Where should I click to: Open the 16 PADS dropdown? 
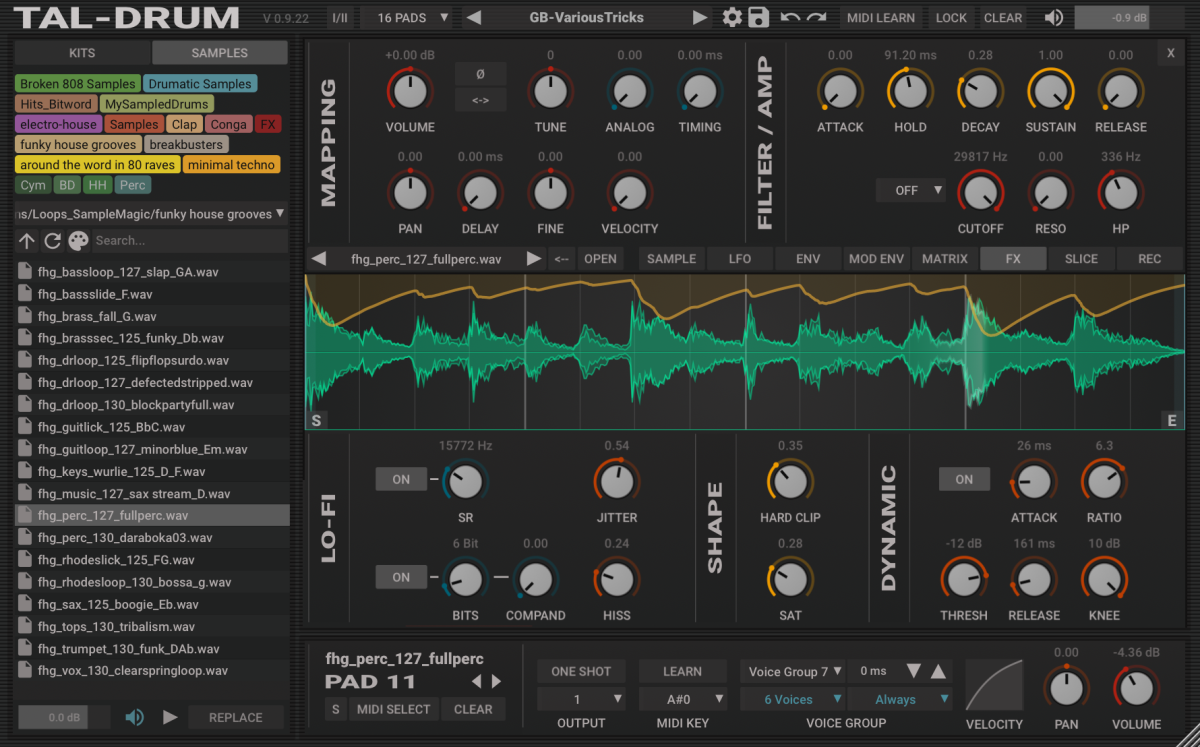(411, 17)
